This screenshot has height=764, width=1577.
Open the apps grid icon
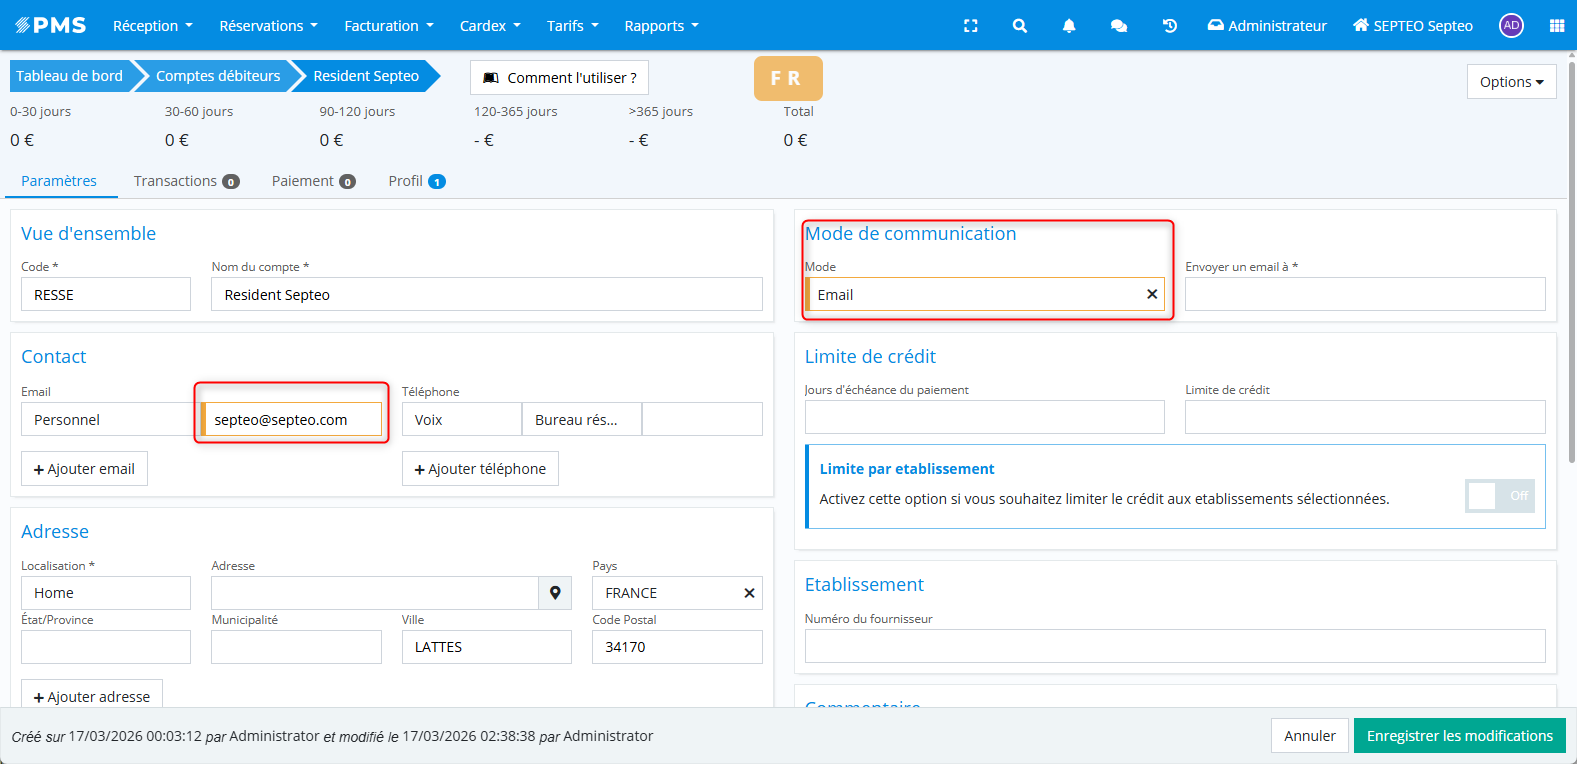click(x=1556, y=26)
